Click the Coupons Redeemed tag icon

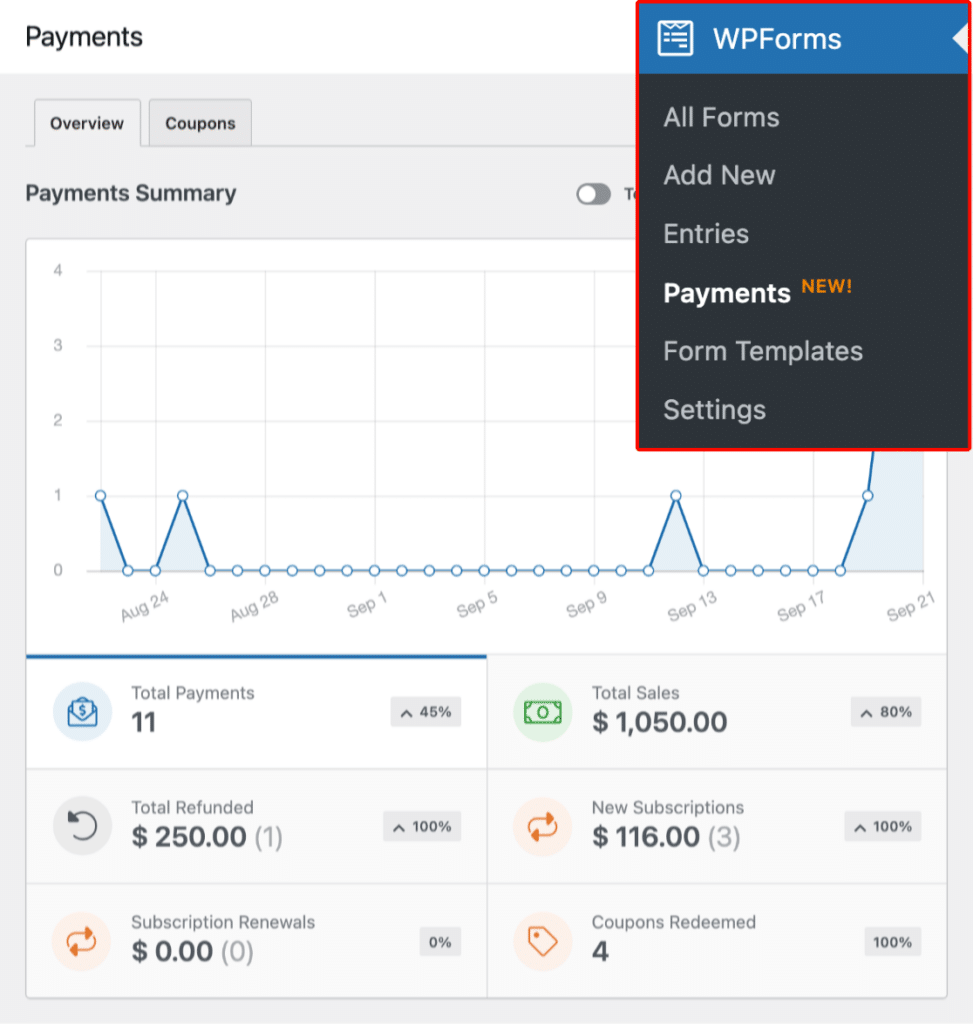click(542, 941)
